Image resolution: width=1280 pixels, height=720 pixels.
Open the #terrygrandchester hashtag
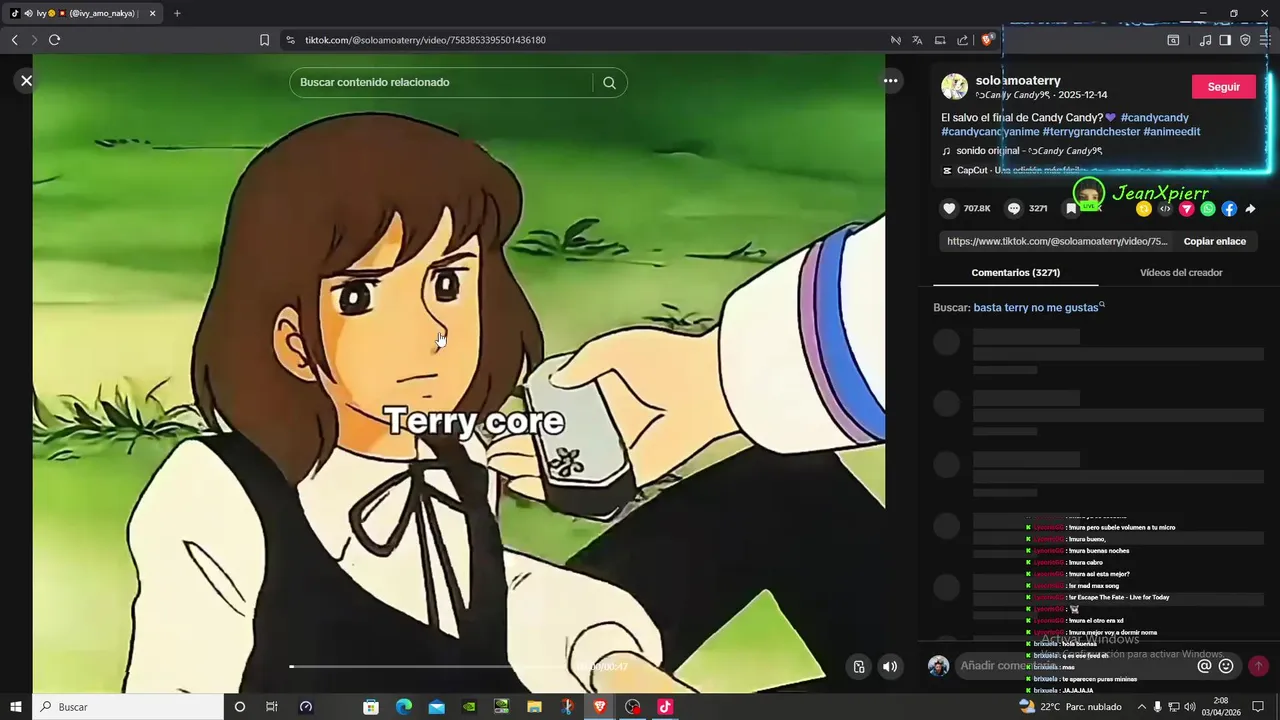coord(1091,131)
